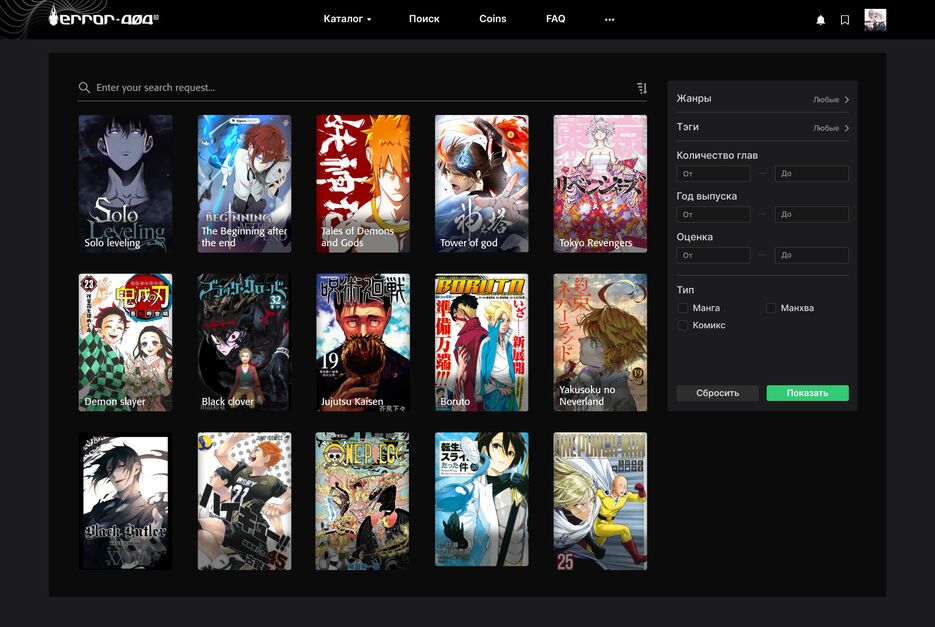
Task: Open the One Punch Man cover
Action: [x=600, y=501]
